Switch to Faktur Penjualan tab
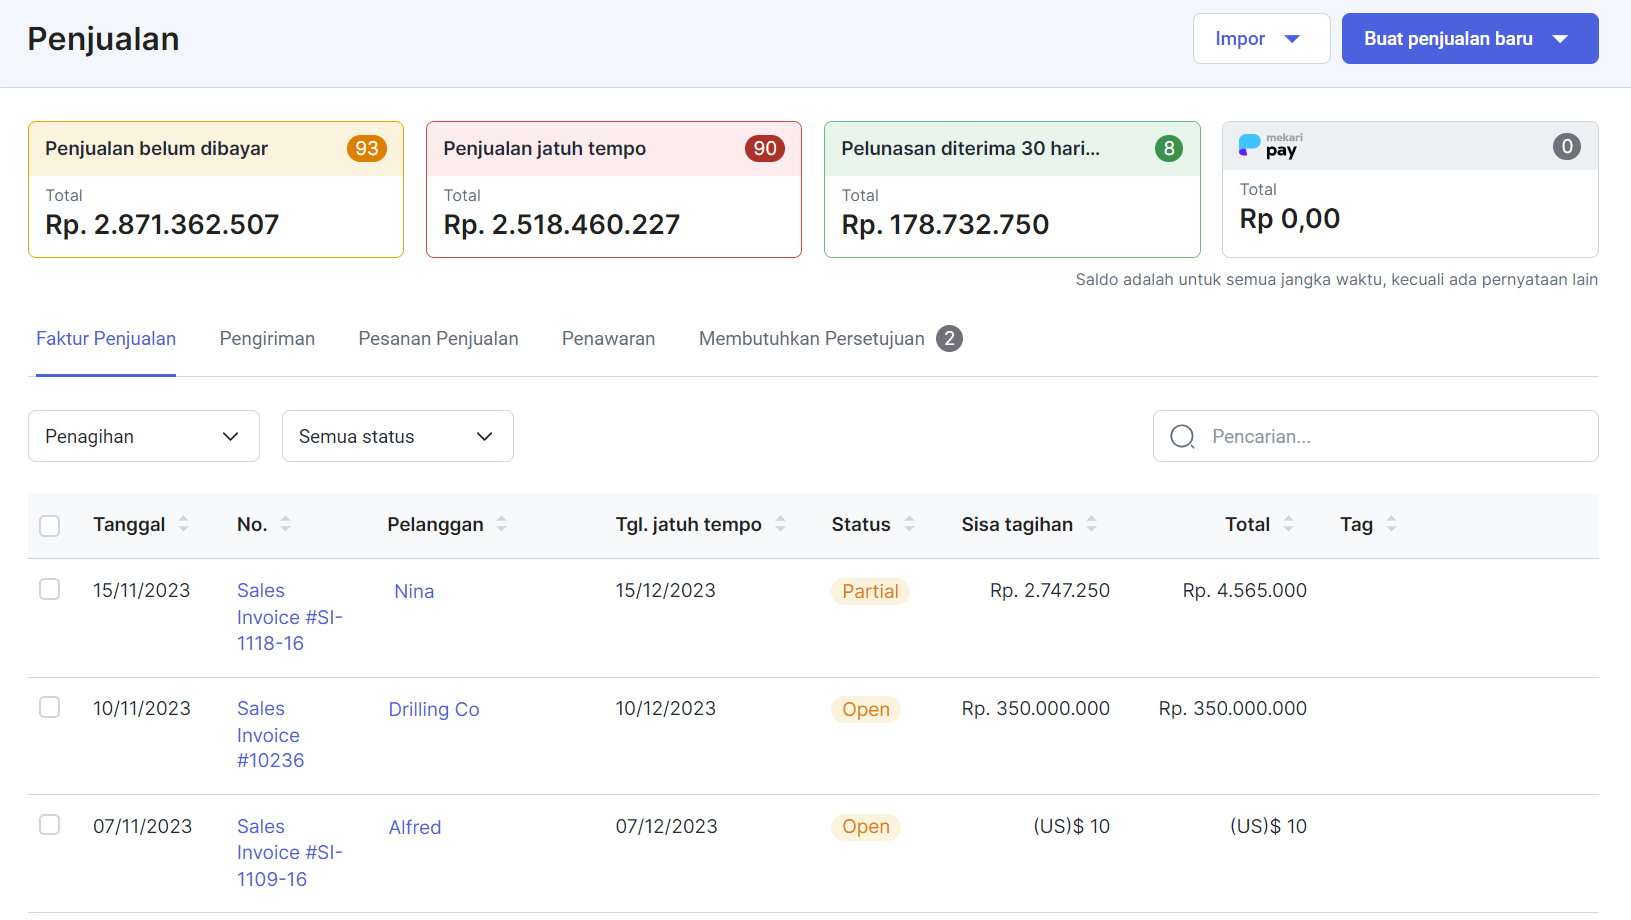This screenshot has width=1631, height=920. coord(106,339)
